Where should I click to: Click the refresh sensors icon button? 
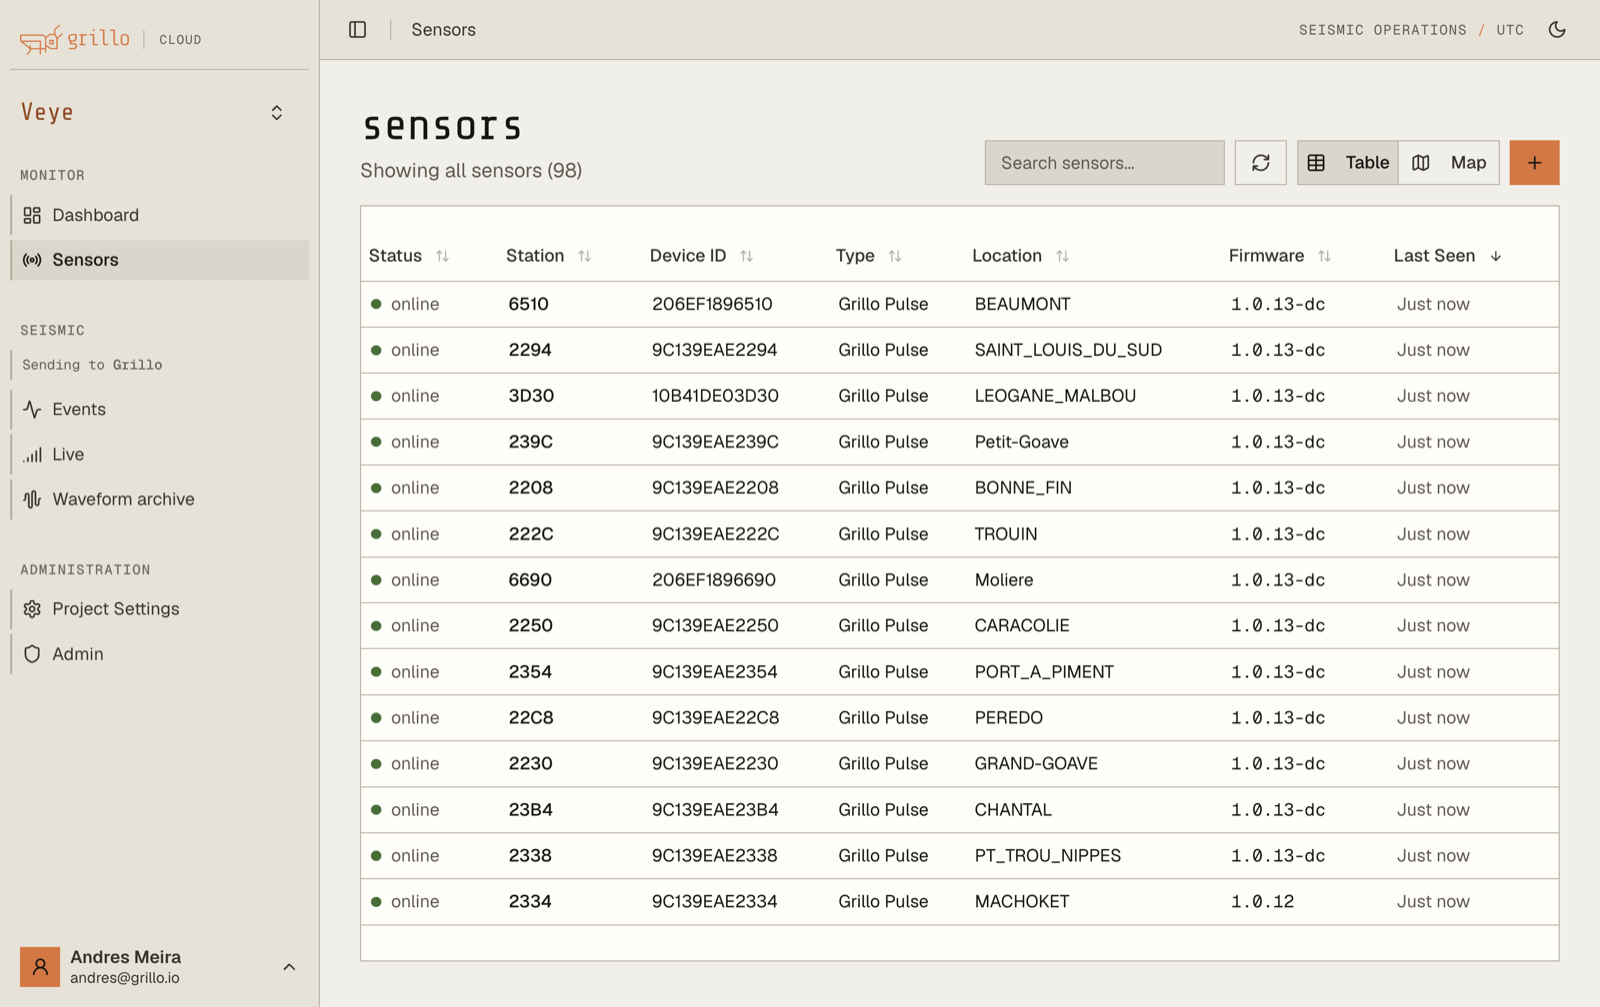[x=1260, y=163]
